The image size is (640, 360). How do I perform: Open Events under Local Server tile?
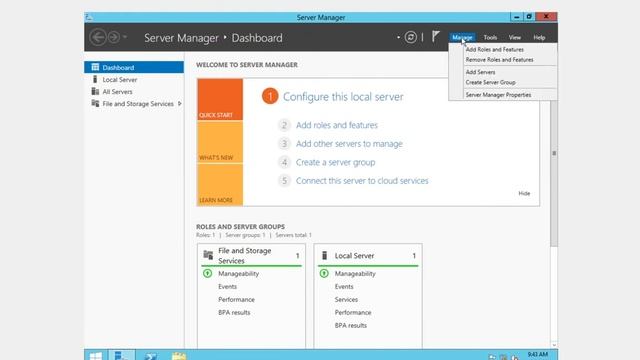344,287
